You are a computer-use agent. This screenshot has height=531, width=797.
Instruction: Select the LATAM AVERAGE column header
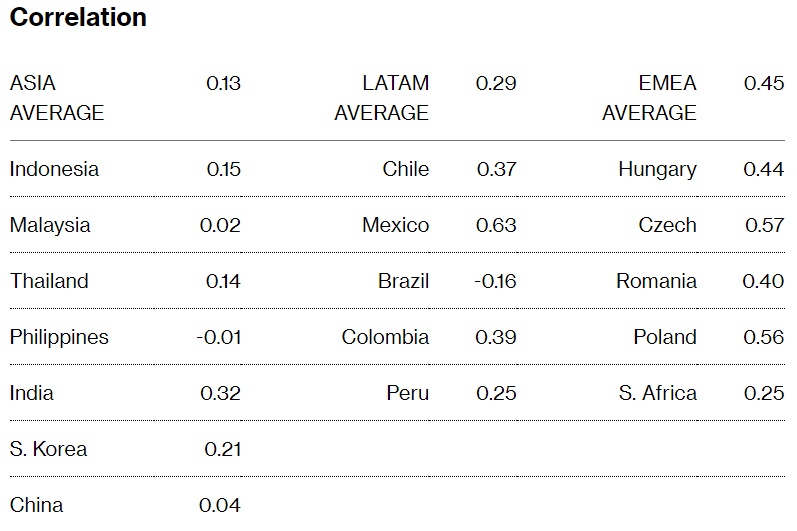pos(381,98)
